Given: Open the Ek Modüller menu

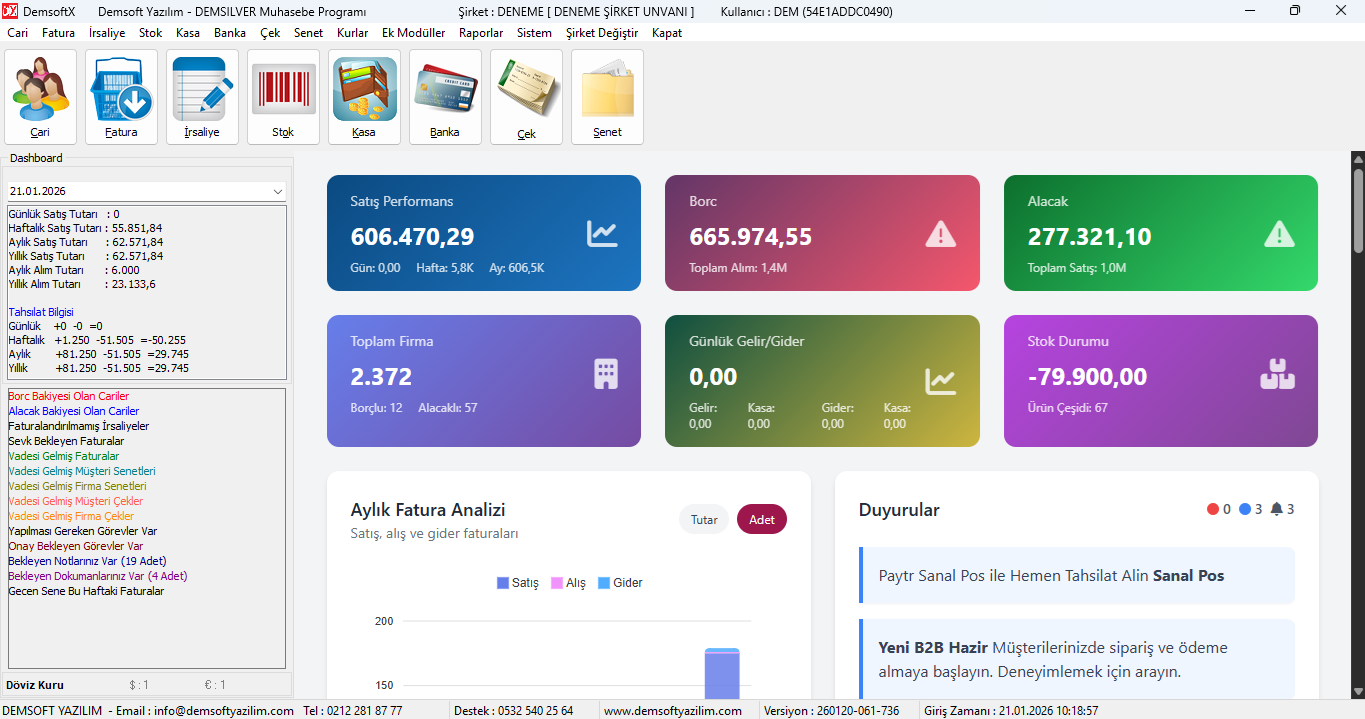Looking at the screenshot, I should coord(413,33).
